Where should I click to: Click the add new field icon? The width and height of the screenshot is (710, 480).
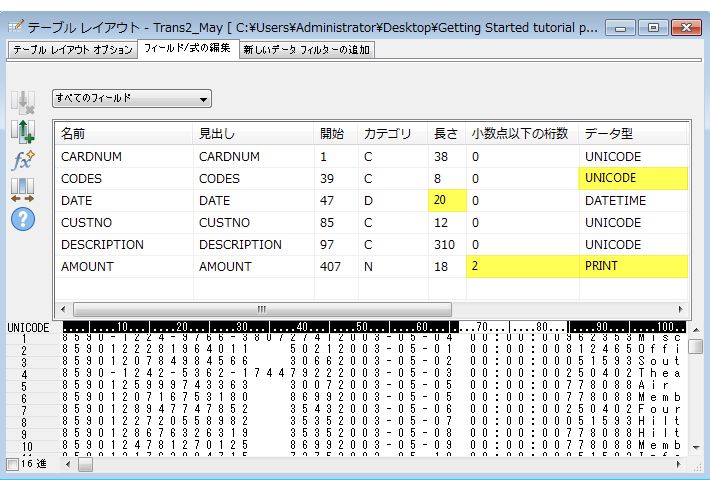click(22, 131)
